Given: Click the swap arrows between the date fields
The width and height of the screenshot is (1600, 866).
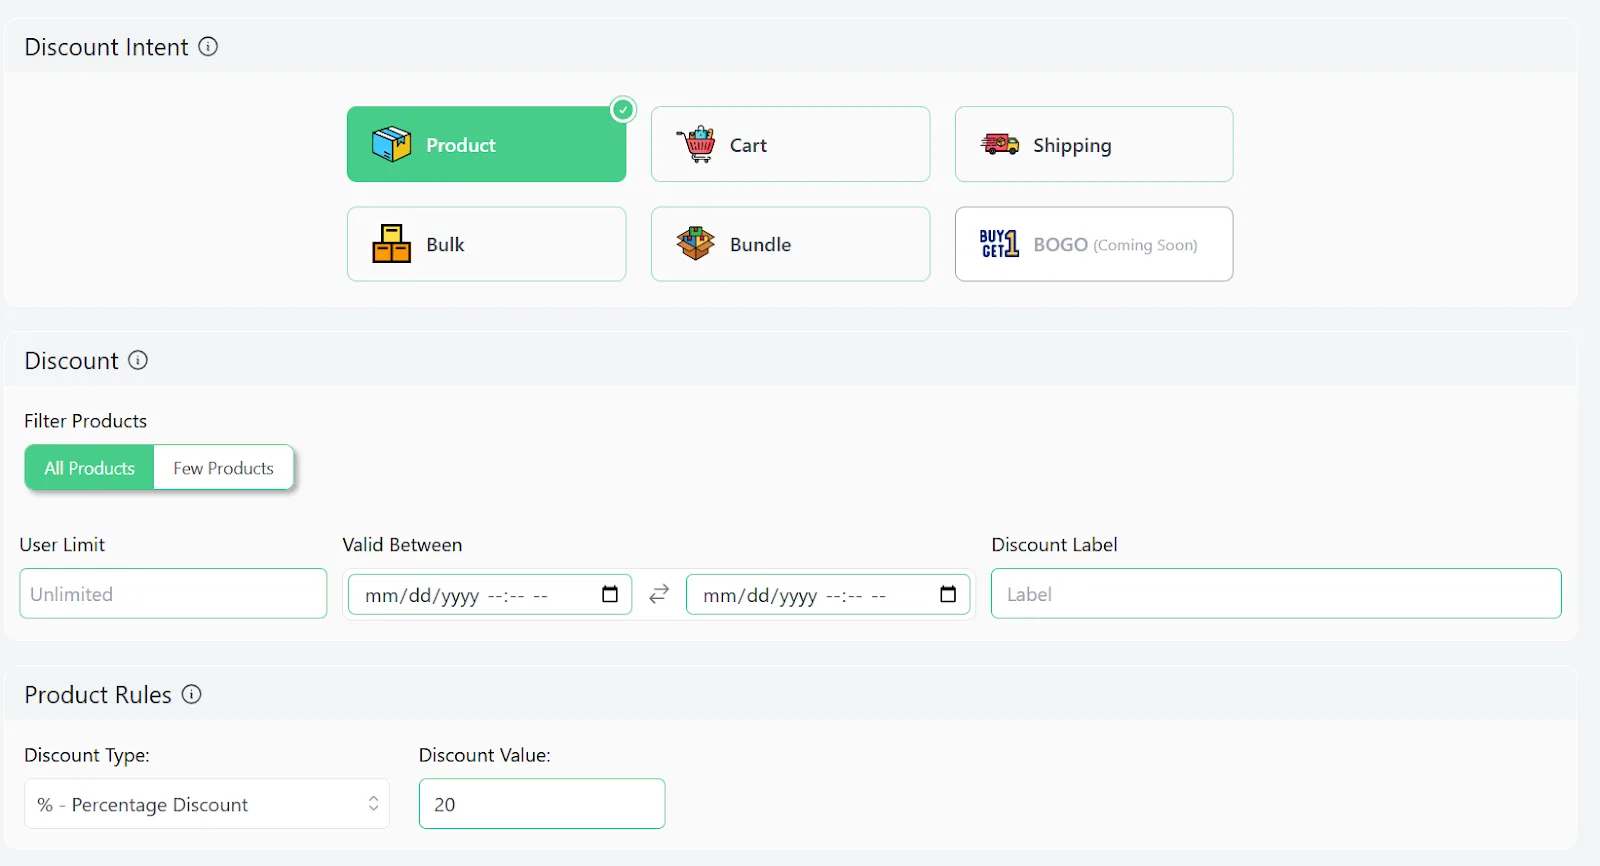Looking at the screenshot, I should coord(659,594).
